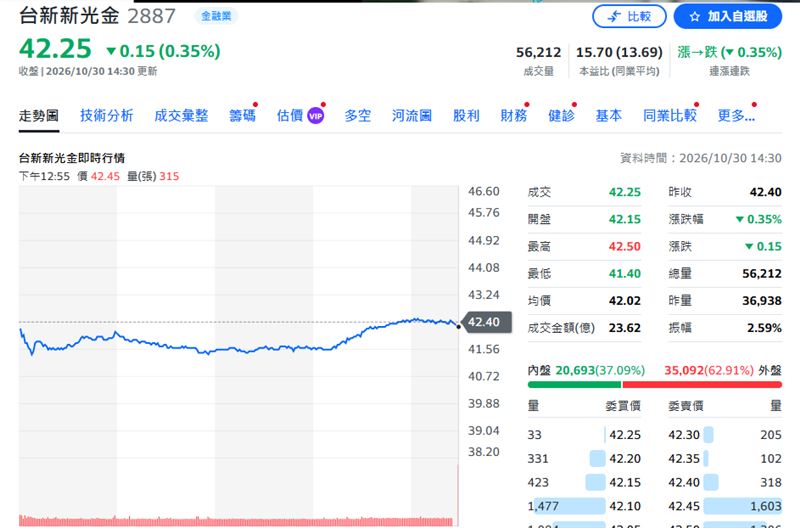The image size is (800, 528).
Task: Click the 漲→跌 streak indicator
Action: click(x=730, y=53)
